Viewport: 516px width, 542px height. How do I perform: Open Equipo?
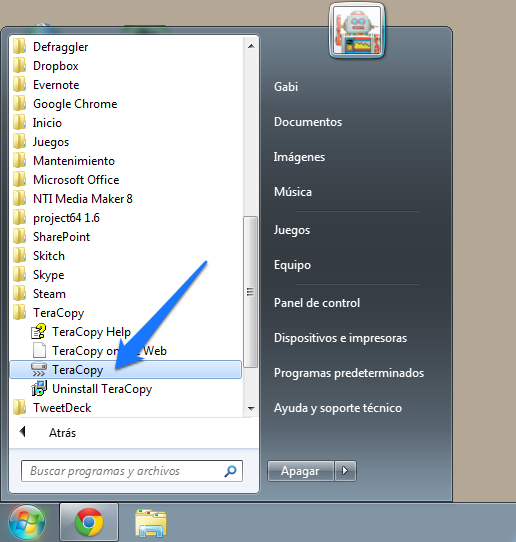(292, 265)
